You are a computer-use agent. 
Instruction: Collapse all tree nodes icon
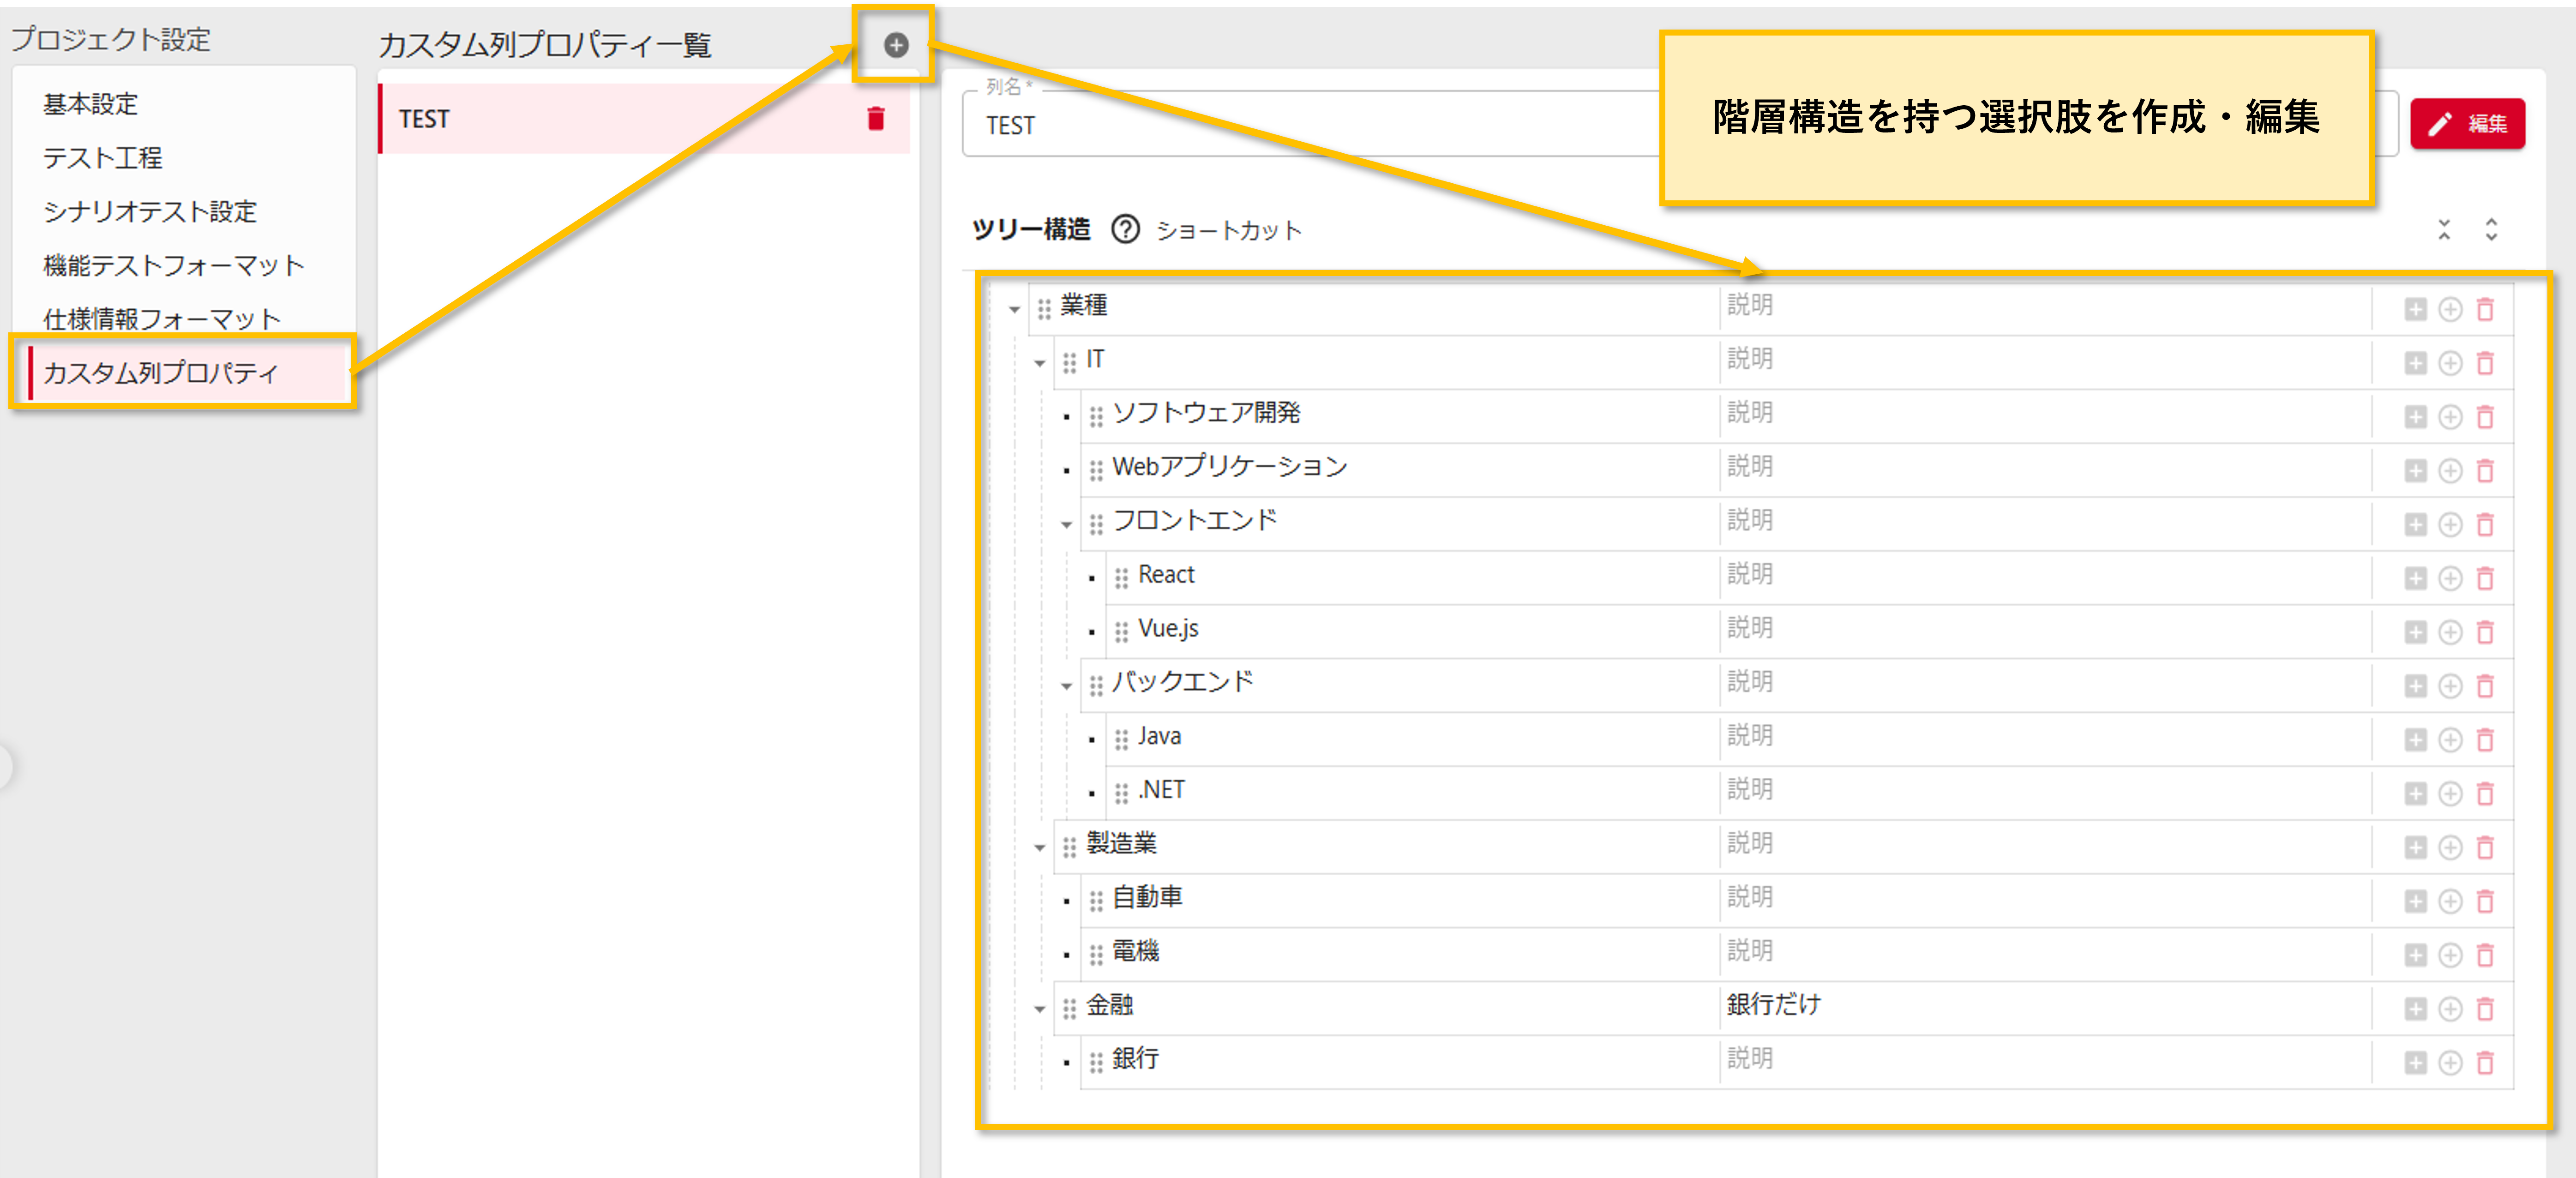(x=2444, y=230)
